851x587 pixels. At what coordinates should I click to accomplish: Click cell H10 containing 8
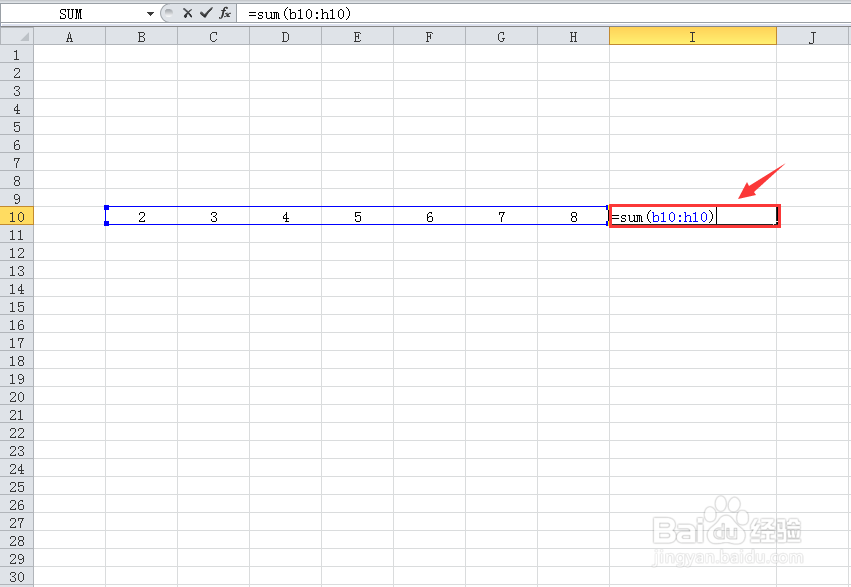click(x=574, y=217)
